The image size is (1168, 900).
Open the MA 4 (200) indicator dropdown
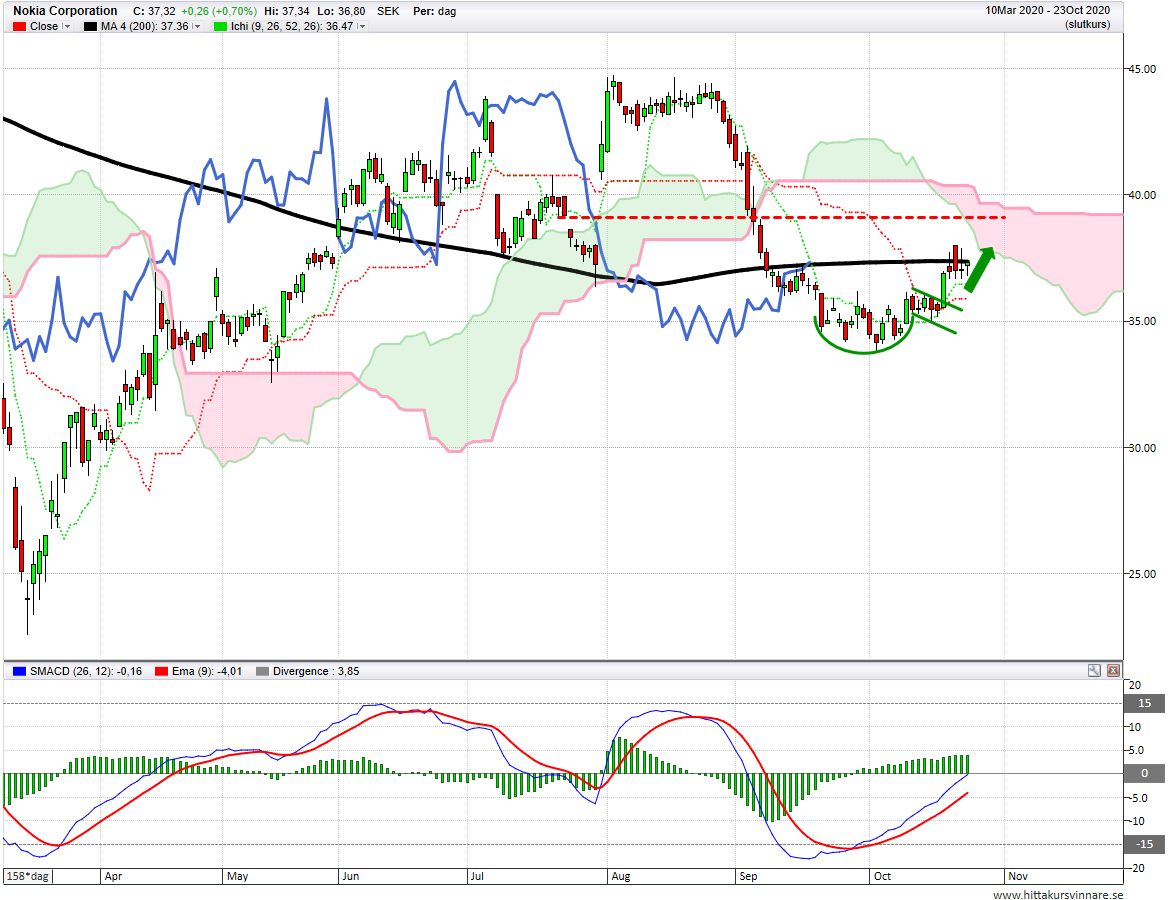tap(197, 26)
